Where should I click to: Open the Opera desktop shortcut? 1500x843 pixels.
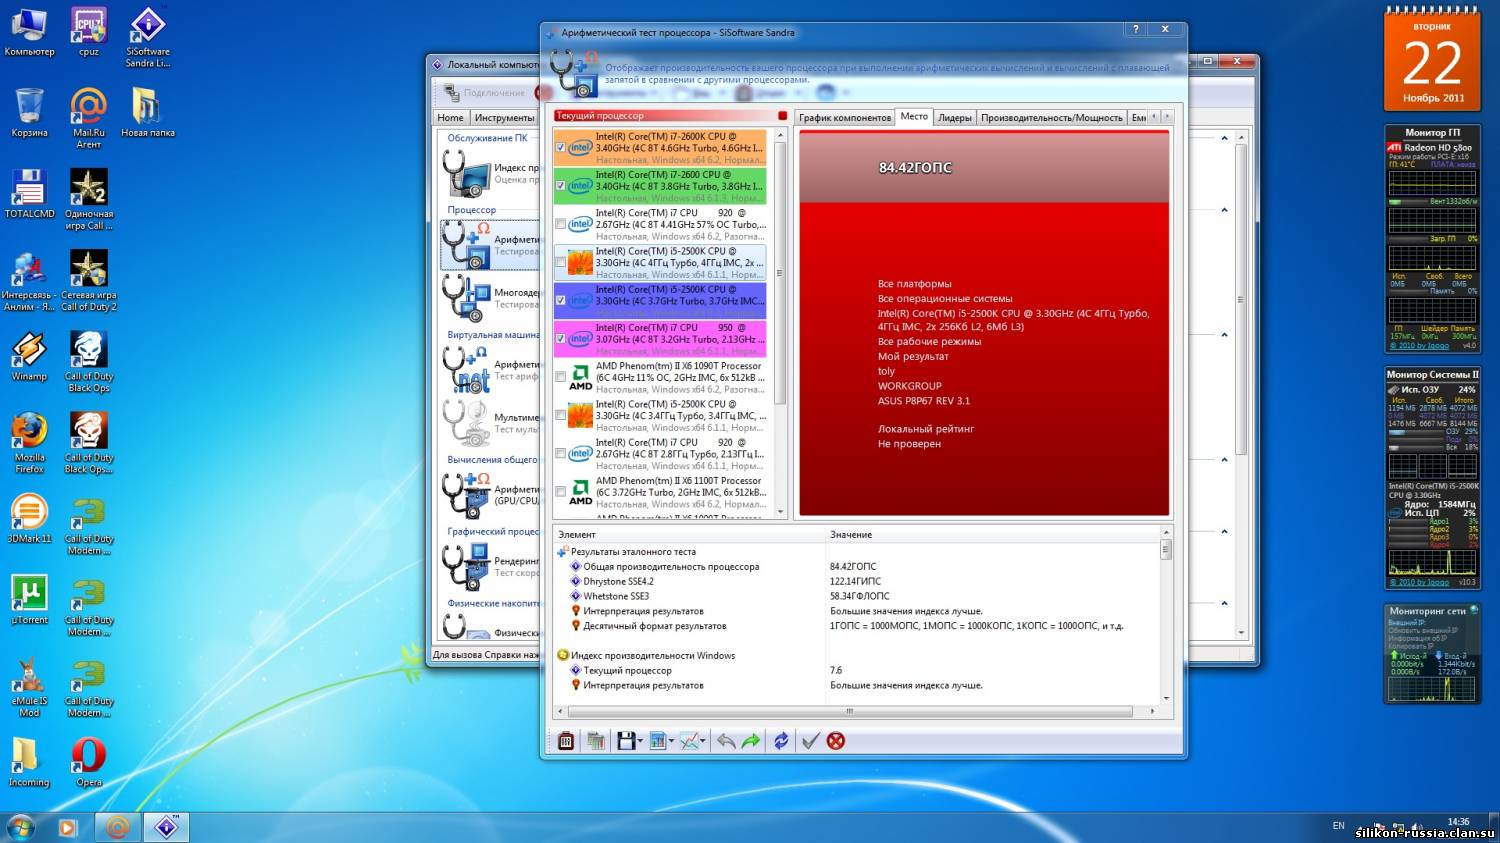point(89,762)
